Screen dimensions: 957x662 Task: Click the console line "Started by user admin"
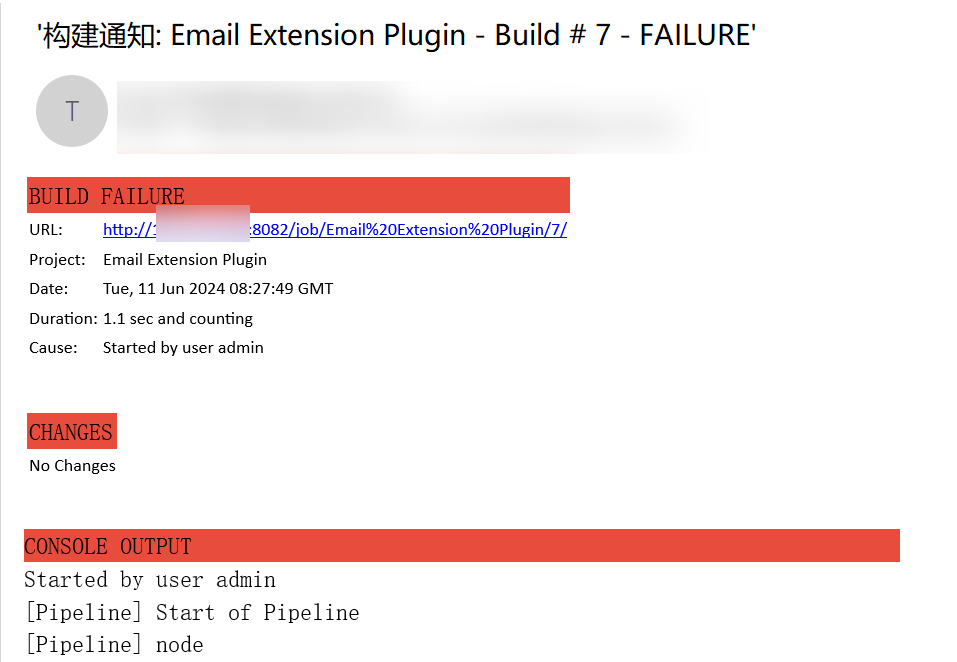pyautogui.click(x=150, y=580)
